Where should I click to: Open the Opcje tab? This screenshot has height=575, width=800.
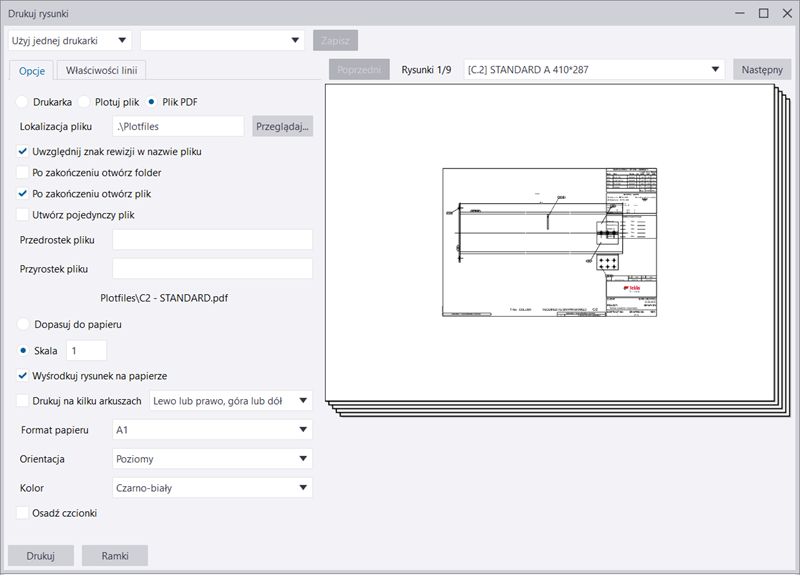point(32,70)
